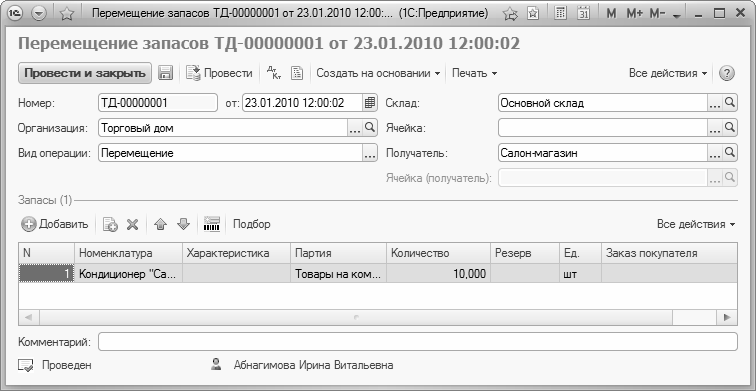
Task: Edit Организация field Торговый дом
Action: [223, 128]
